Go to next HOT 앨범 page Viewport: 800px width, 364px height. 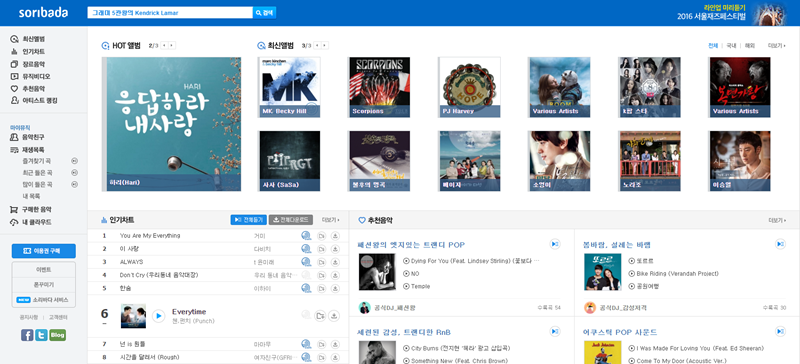coord(172,45)
